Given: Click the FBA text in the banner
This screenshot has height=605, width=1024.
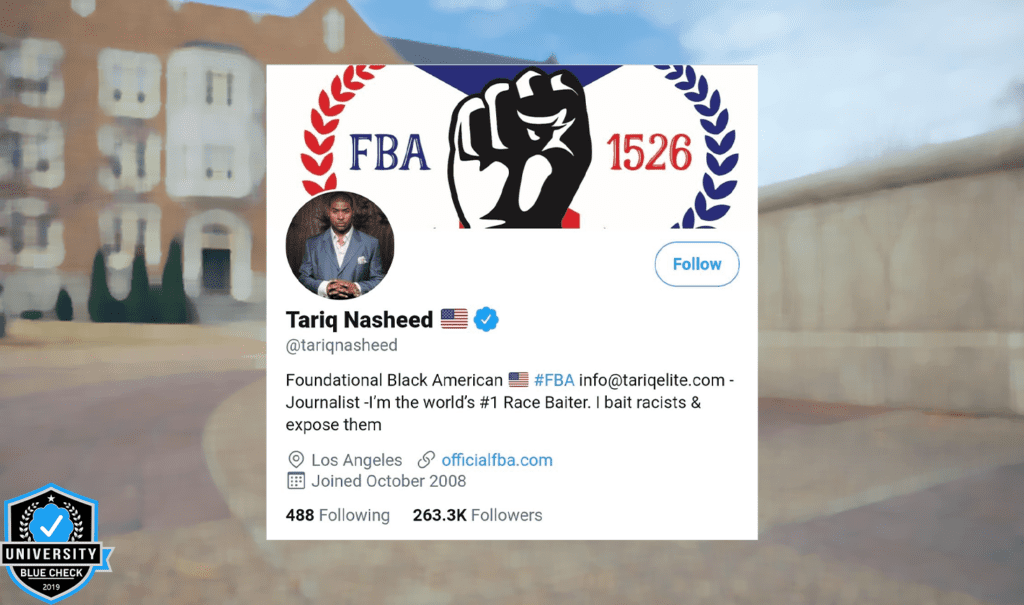Looking at the screenshot, I should click(x=389, y=152).
